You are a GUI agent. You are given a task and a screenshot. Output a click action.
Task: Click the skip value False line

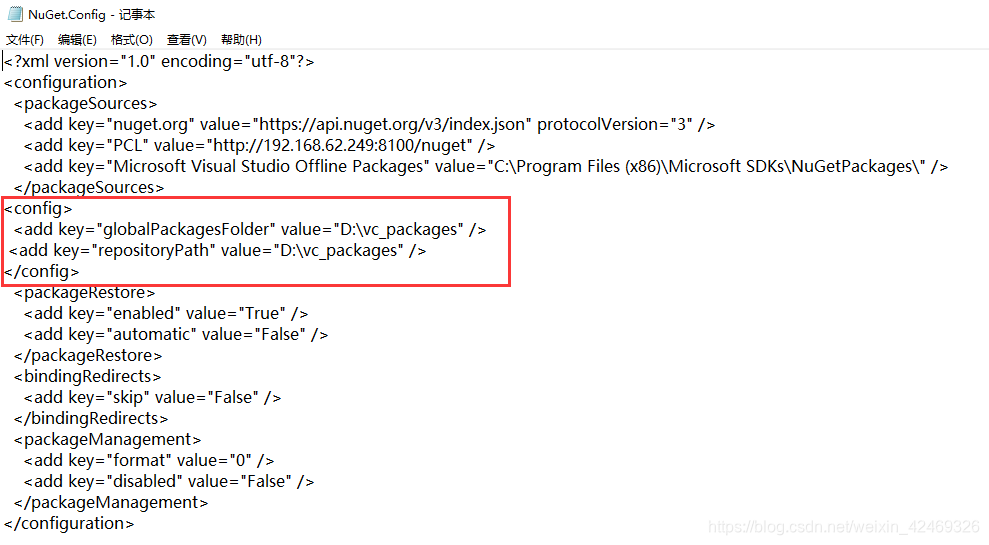[152, 397]
